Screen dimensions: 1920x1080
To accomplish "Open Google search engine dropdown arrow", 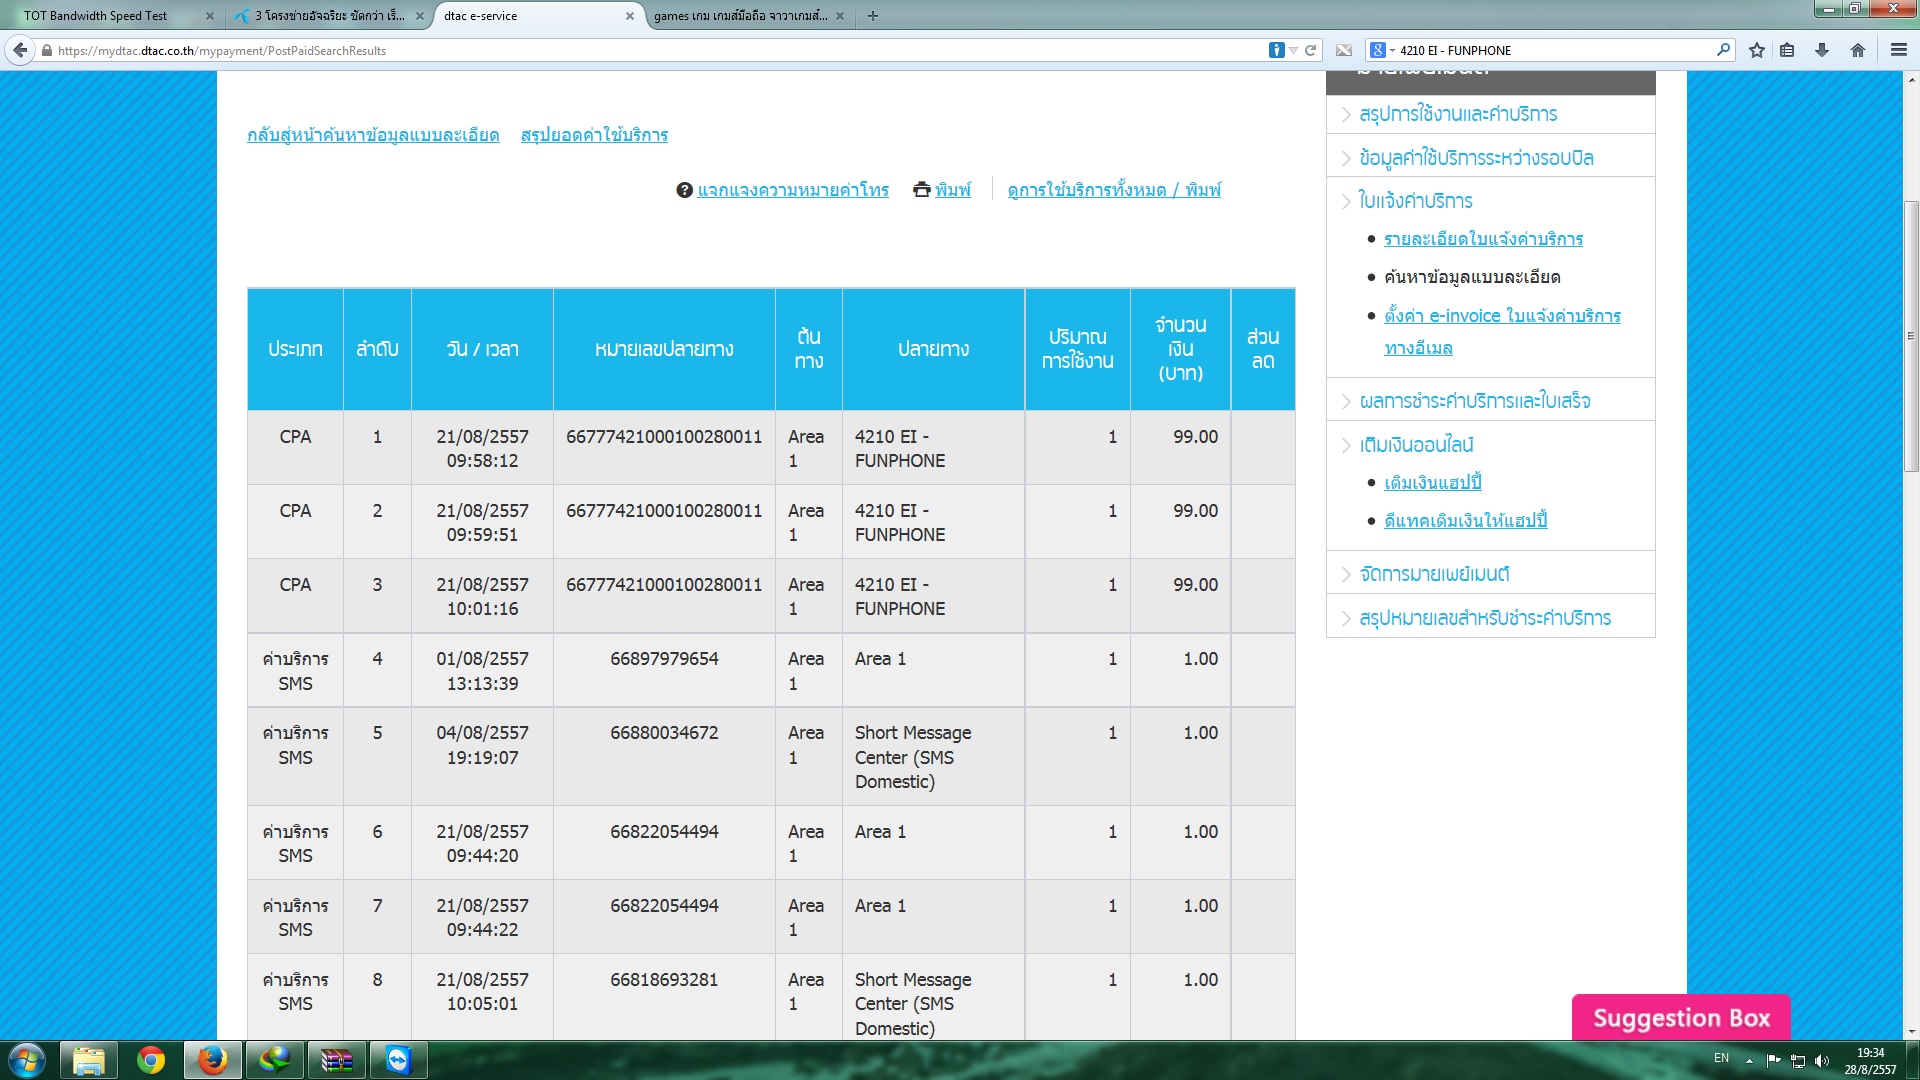I will (1392, 50).
